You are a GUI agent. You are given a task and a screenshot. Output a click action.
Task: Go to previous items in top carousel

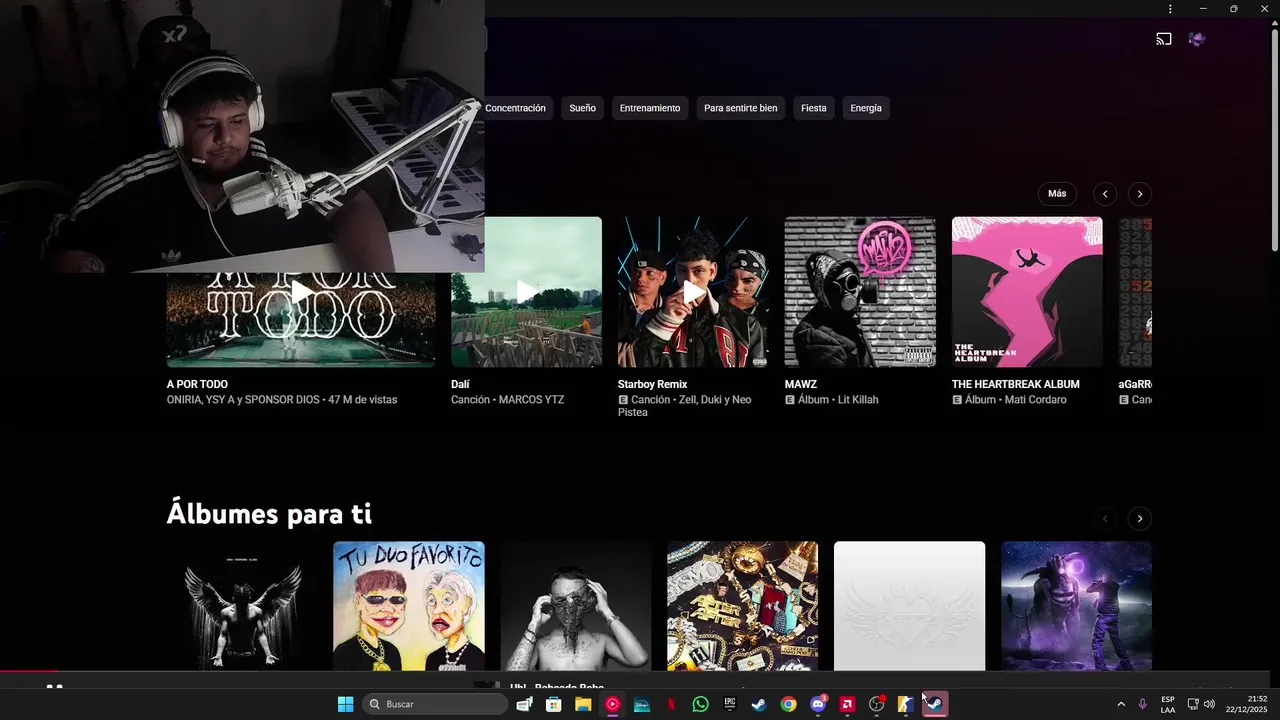1105,194
